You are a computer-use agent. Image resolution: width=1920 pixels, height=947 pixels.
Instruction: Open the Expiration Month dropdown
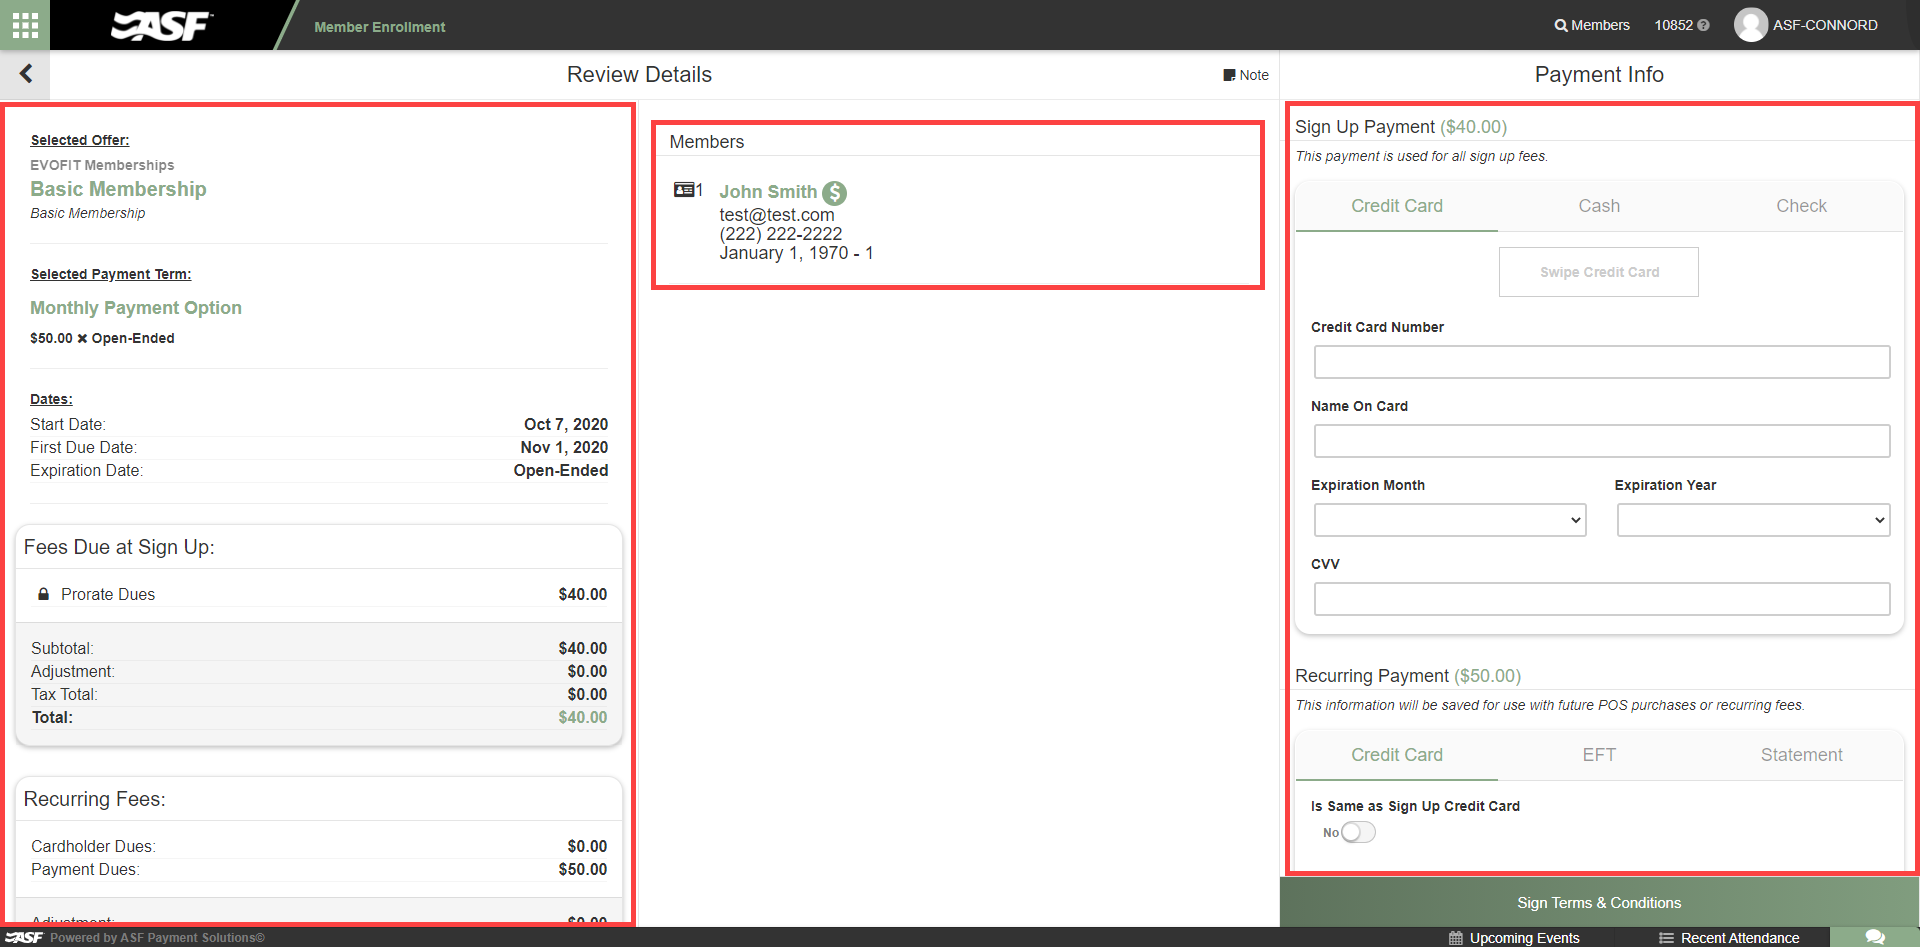point(1450,520)
